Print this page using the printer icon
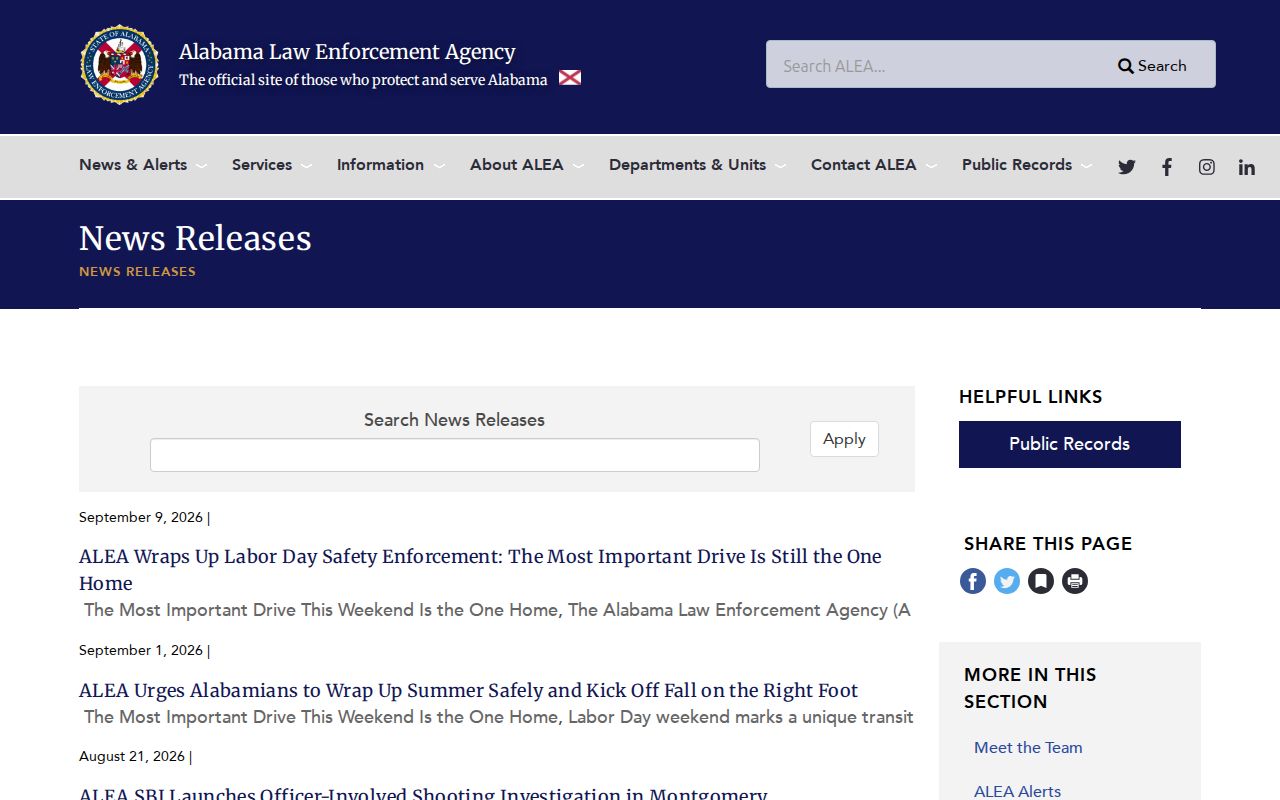The image size is (1280, 800). coord(1075,581)
